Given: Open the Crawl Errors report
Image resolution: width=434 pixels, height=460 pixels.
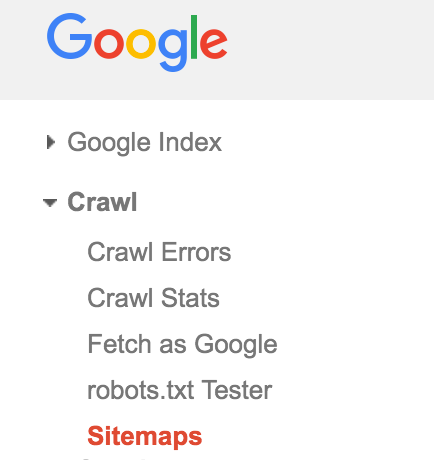Looking at the screenshot, I should 159,252.
